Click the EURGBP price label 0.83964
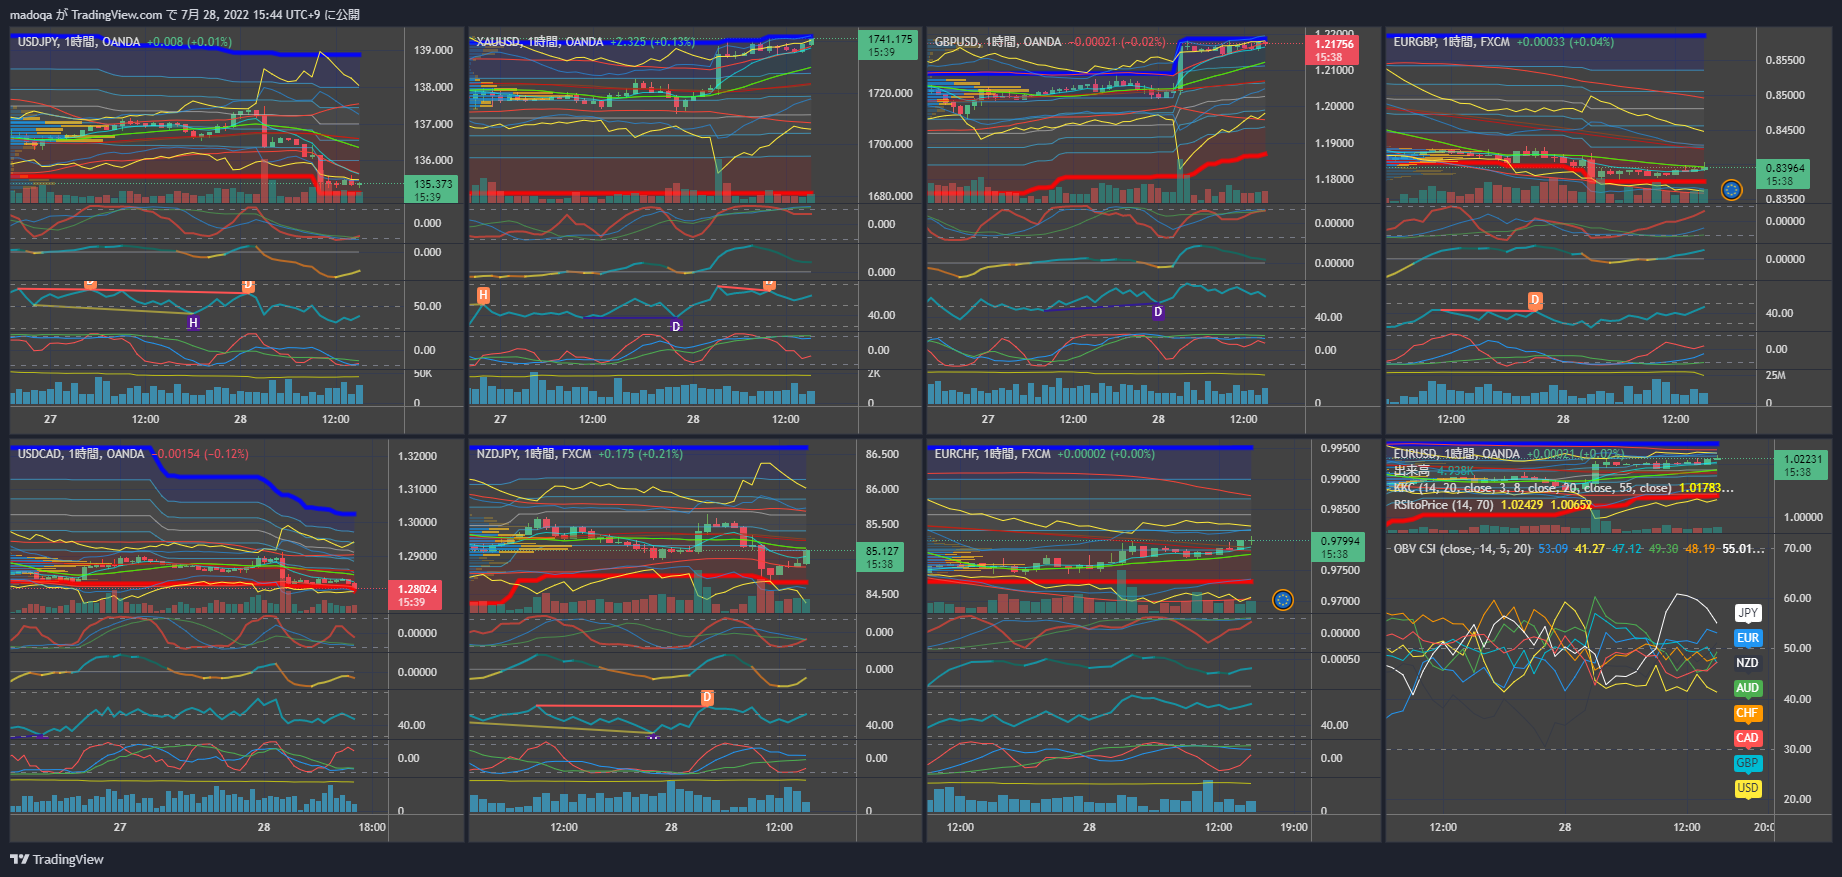This screenshot has width=1842, height=877. click(1783, 174)
